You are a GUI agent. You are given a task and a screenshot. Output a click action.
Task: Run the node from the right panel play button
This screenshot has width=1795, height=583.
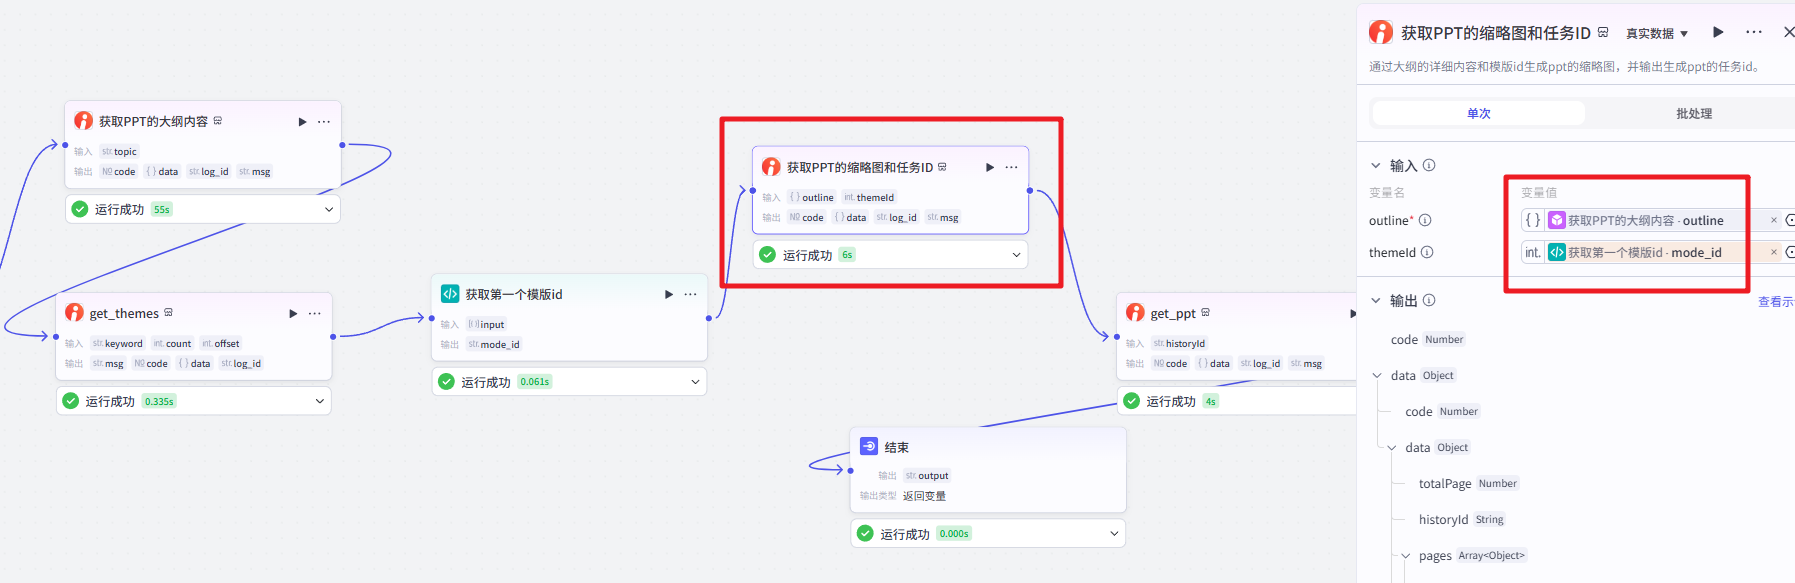(1718, 32)
